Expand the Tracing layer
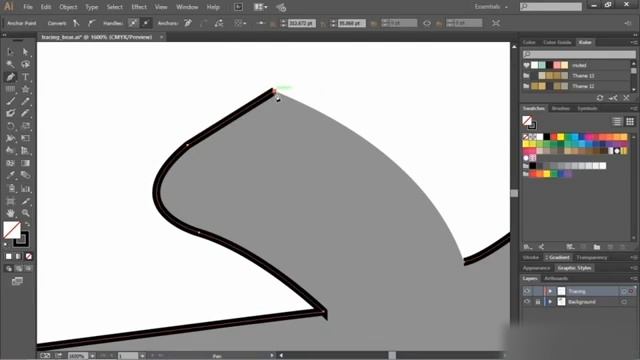The height and width of the screenshot is (360, 640). (x=550, y=291)
